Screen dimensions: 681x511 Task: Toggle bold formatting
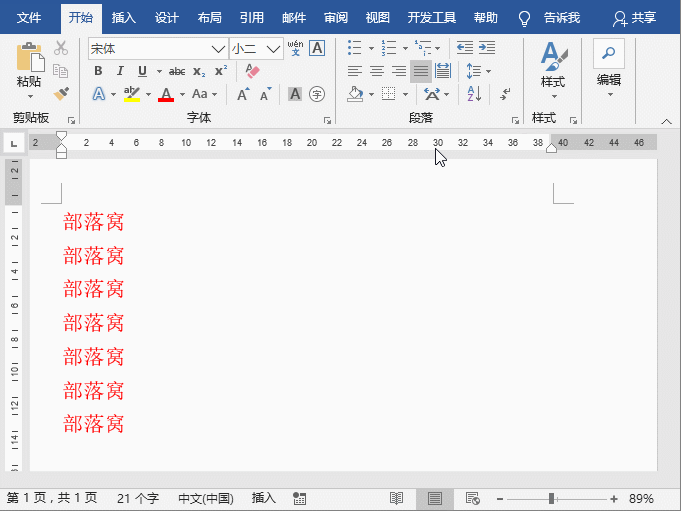98,71
